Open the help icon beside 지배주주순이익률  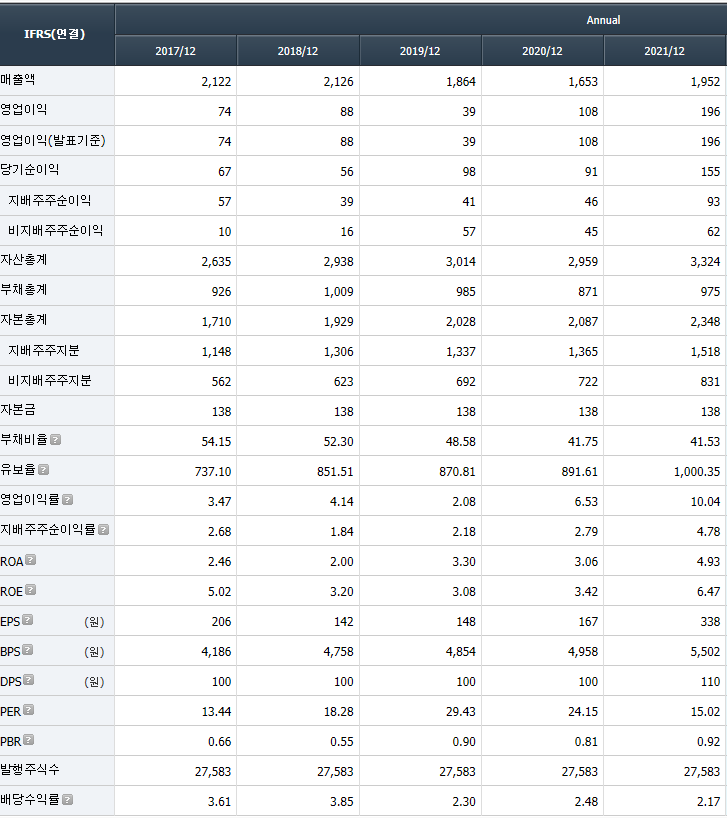(103, 530)
